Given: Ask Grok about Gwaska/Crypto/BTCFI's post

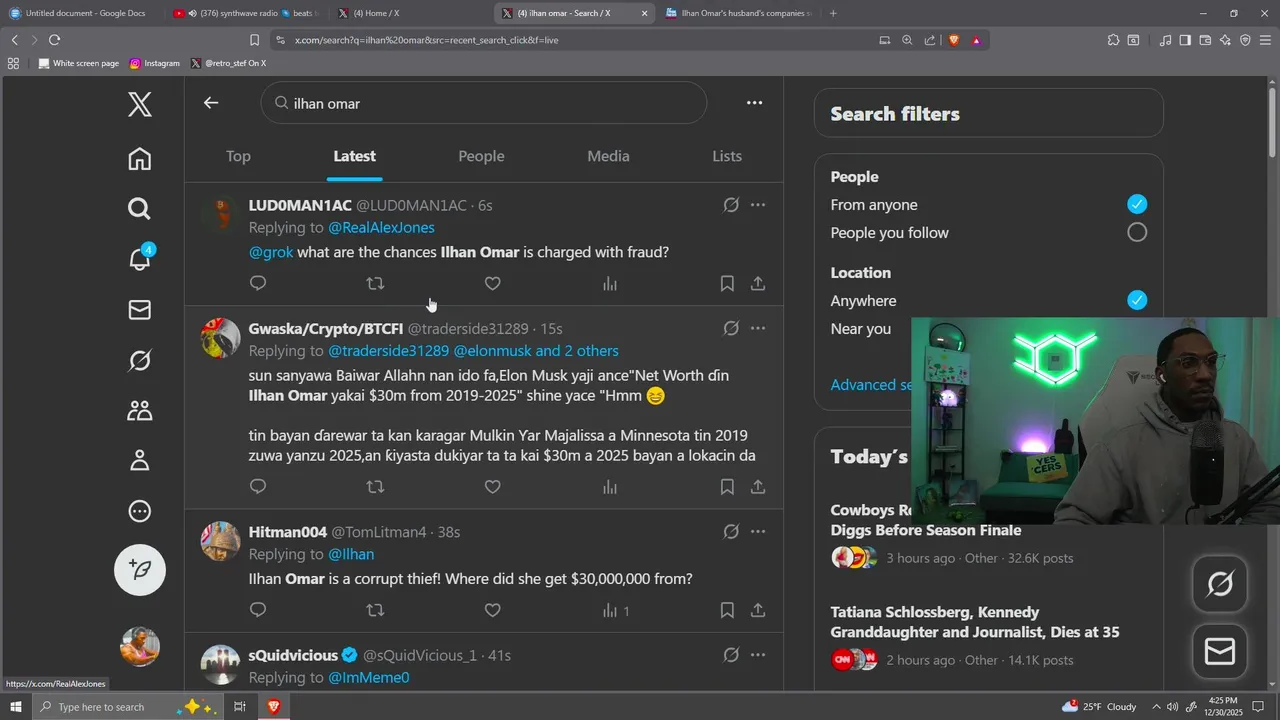Looking at the screenshot, I should [x=731, y=328].
